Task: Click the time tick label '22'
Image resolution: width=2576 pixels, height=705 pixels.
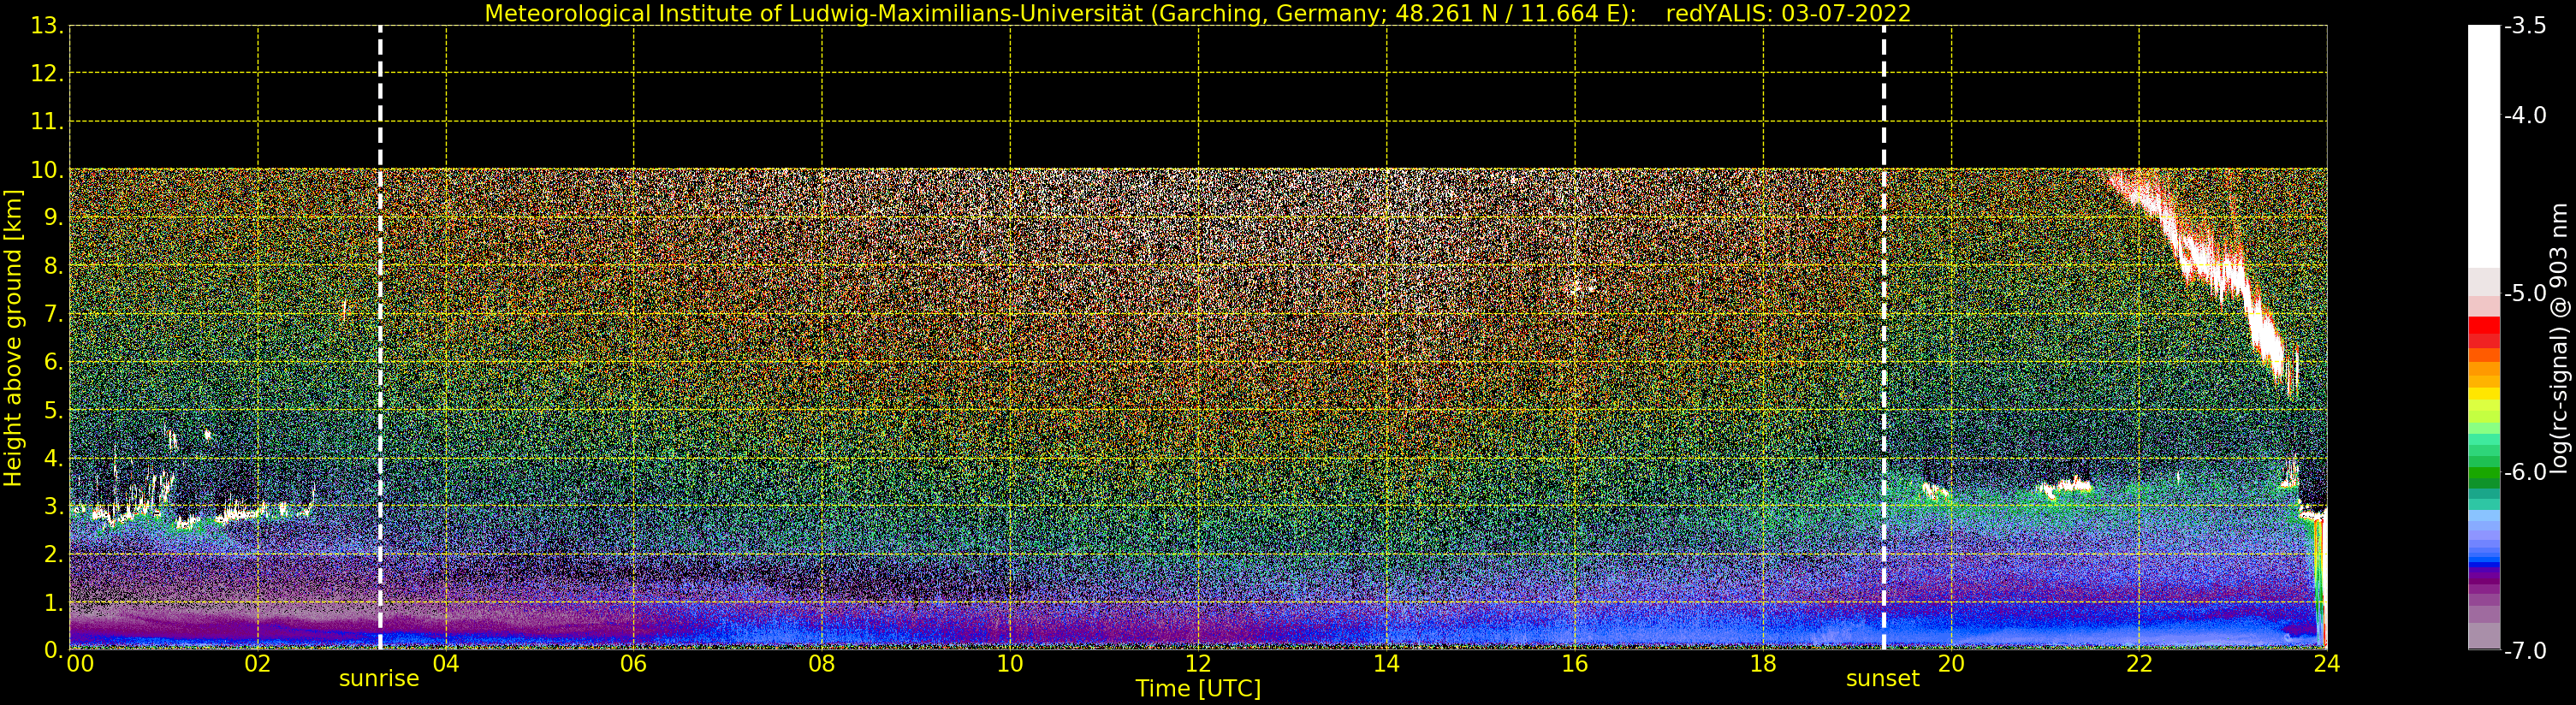Action: (x=2139, y=664)
